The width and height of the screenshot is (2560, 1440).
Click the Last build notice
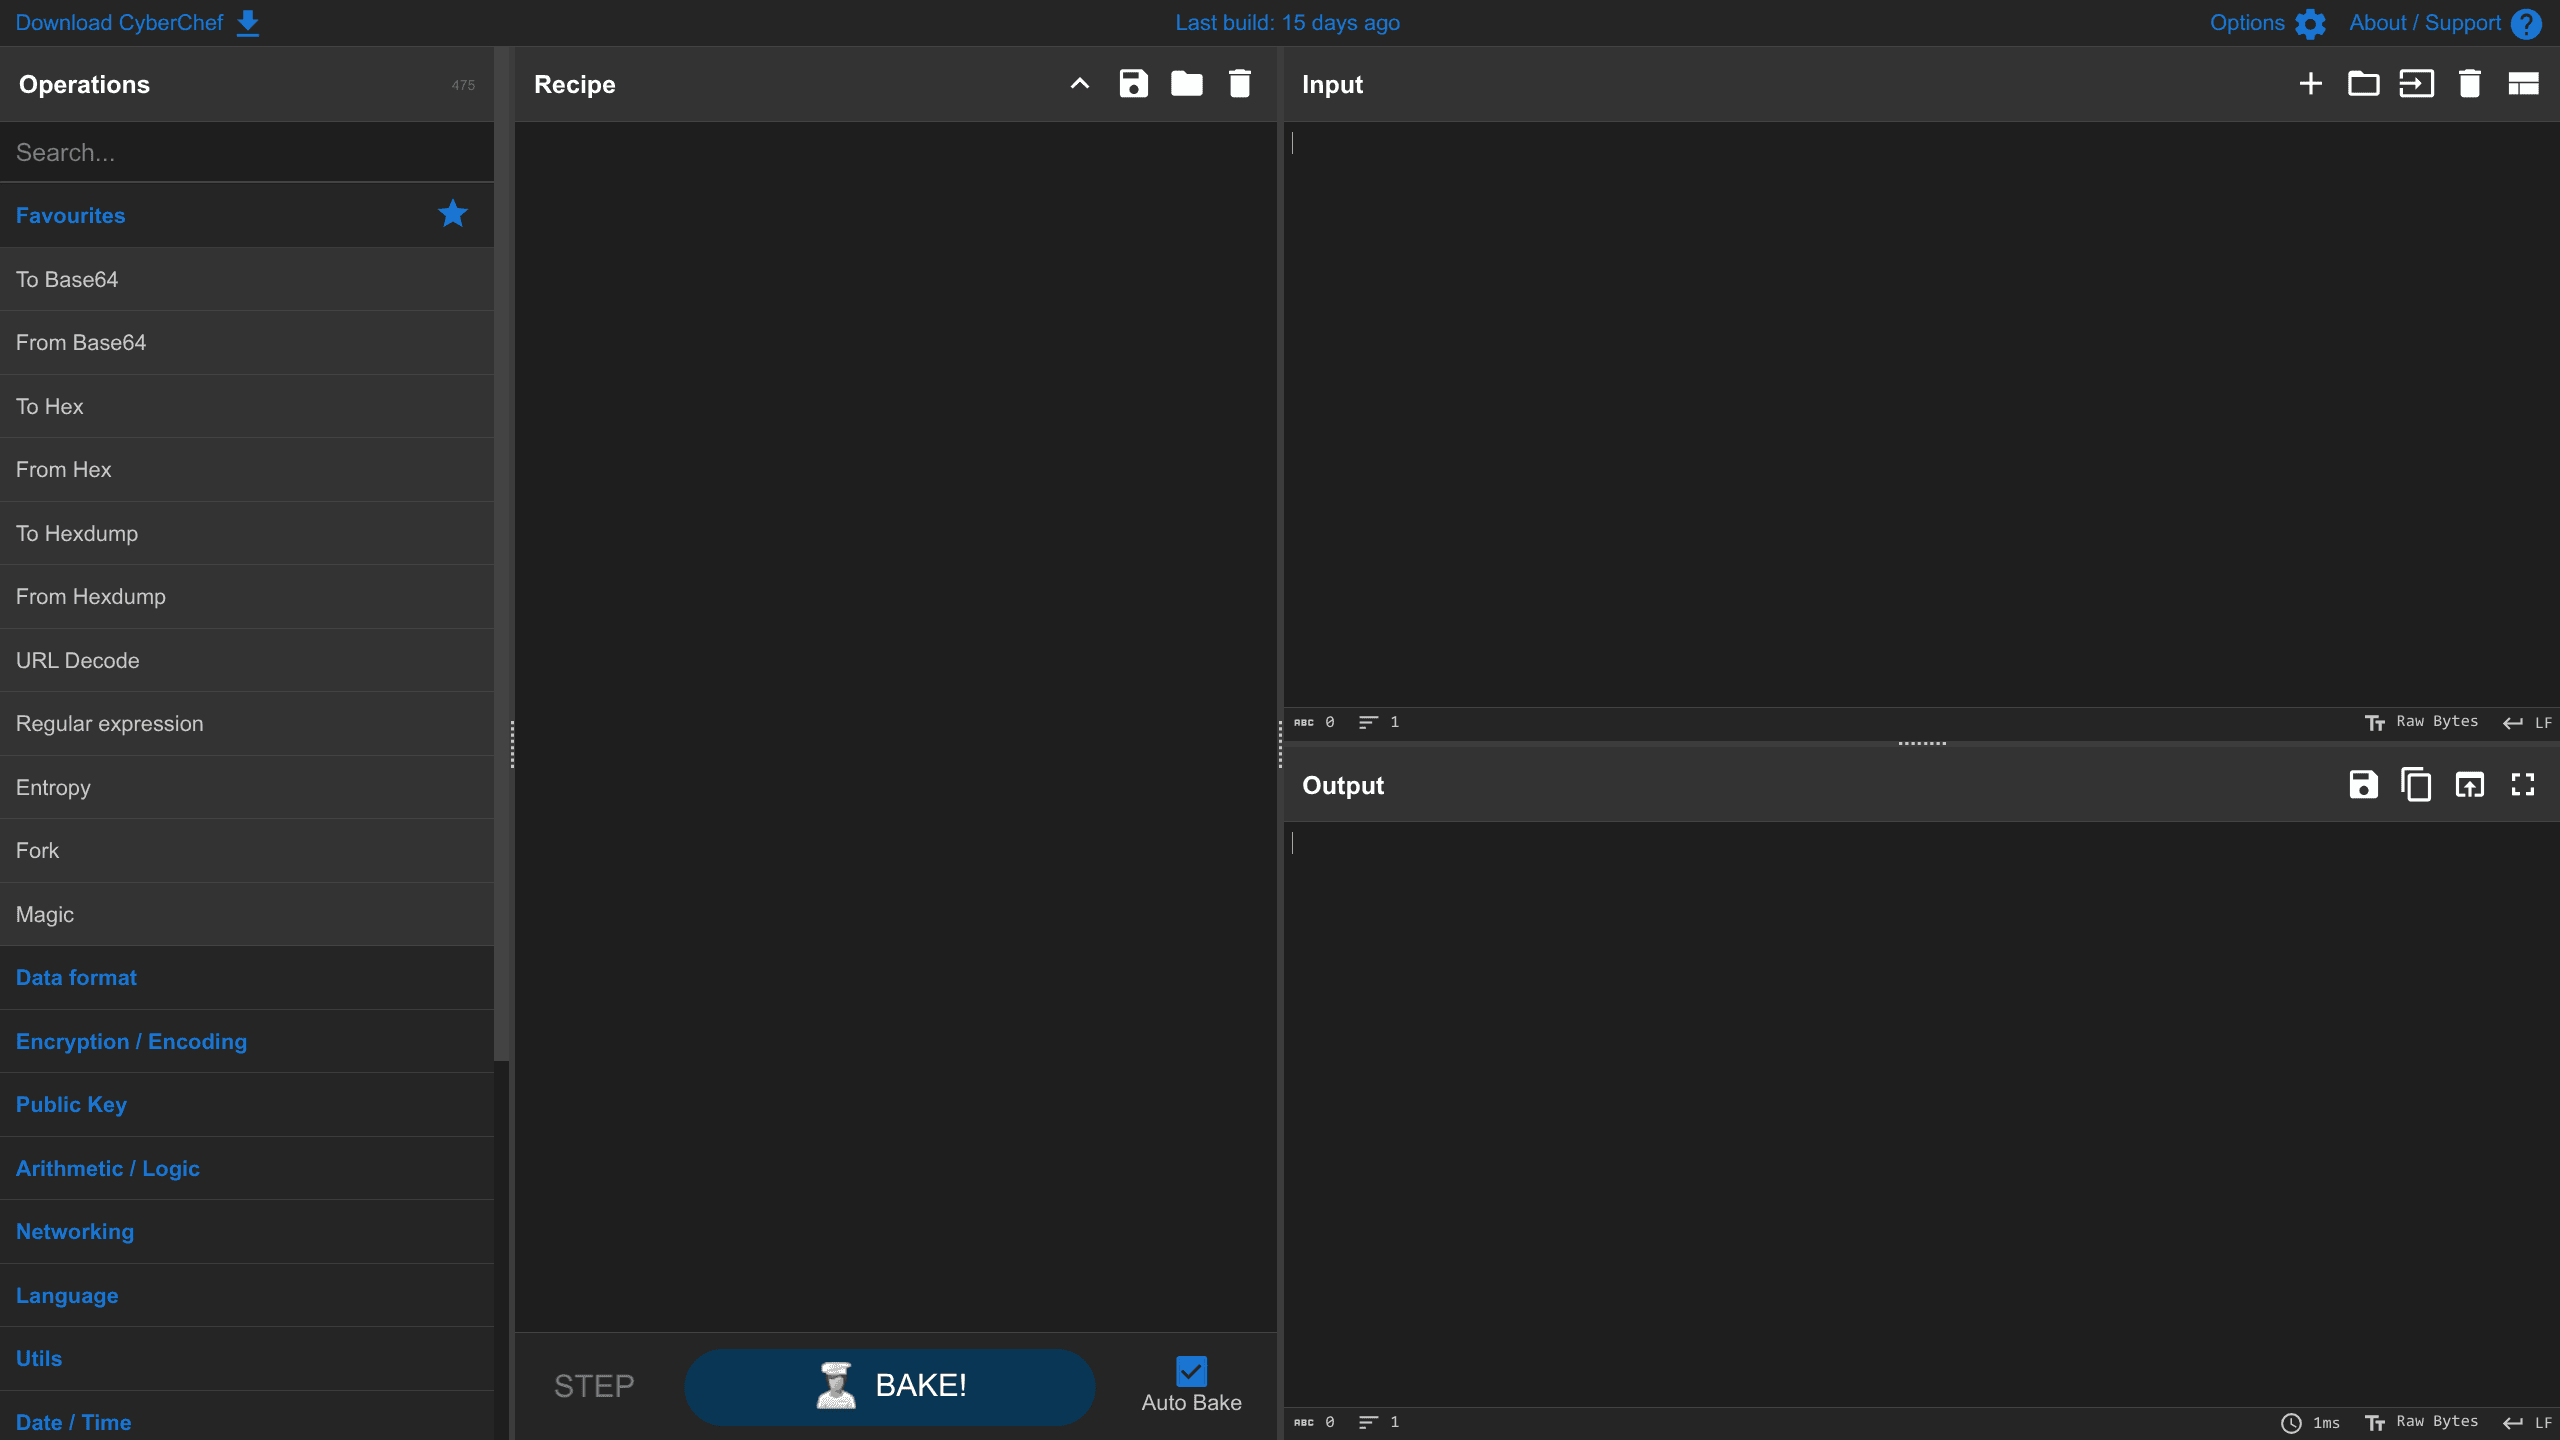(1287, 23)
